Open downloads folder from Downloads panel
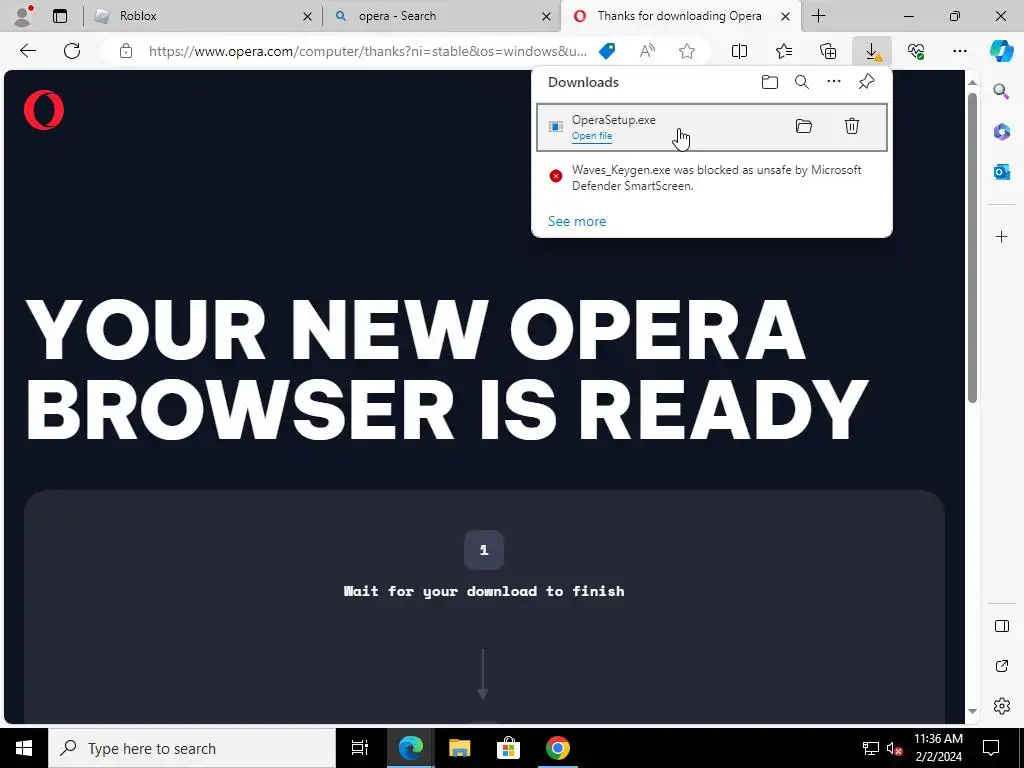Viewport: 1024px width, 768px height. [x=770, y=82]
